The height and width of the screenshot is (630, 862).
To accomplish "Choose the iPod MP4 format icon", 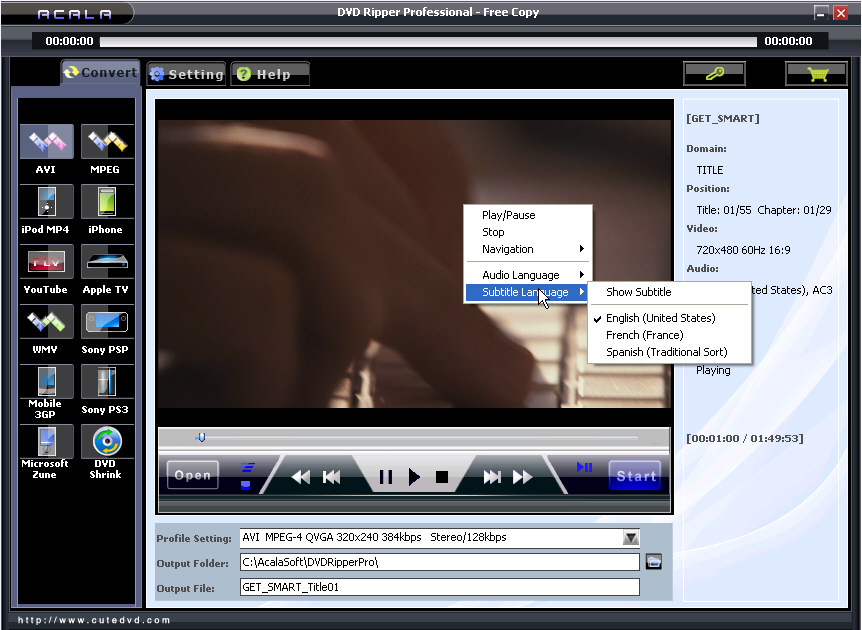I will click(x=47, y=202).
